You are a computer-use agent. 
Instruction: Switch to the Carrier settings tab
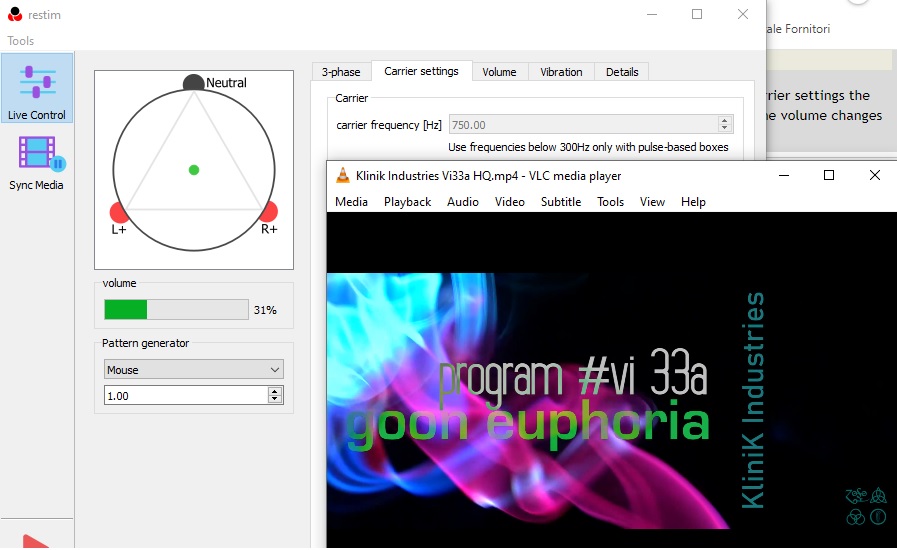[x=422, y=71]
